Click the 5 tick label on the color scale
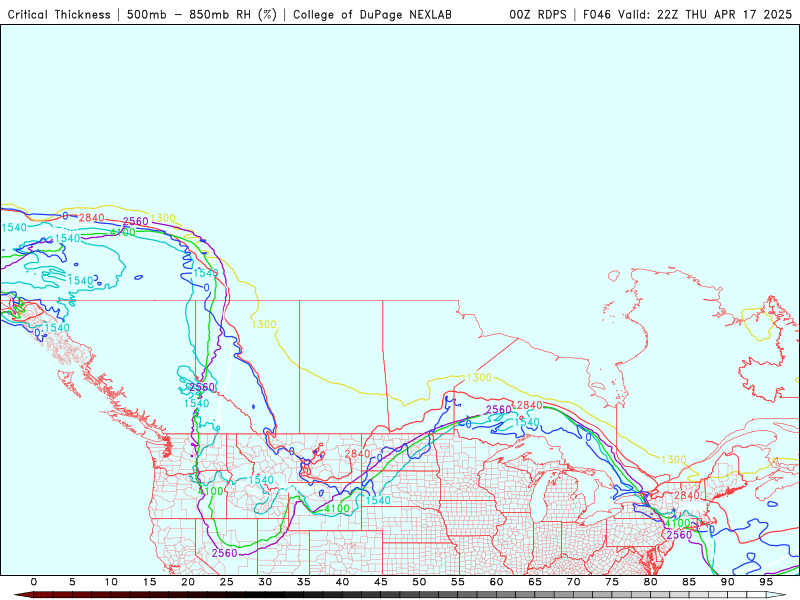The height and width of the screenshot is (600, 800). [x=72, y=582]
